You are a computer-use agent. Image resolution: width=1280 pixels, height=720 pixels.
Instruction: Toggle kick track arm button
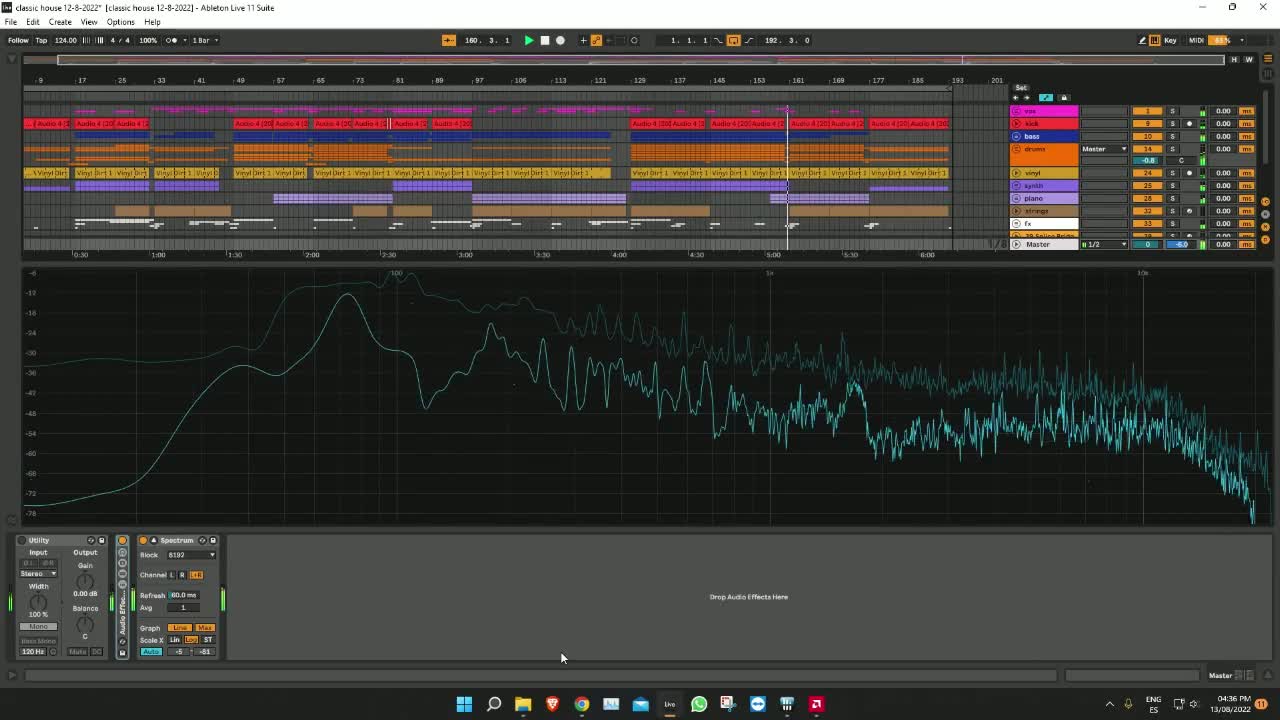click(1189, 124)
